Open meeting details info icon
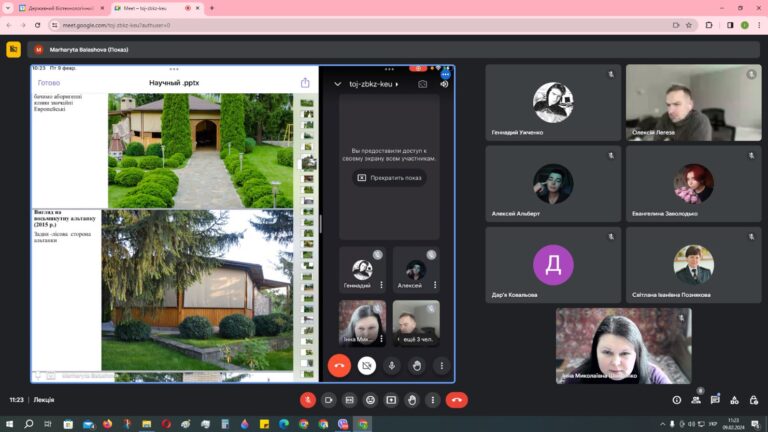This screenshot has width=768, height=432. (677, 400)
